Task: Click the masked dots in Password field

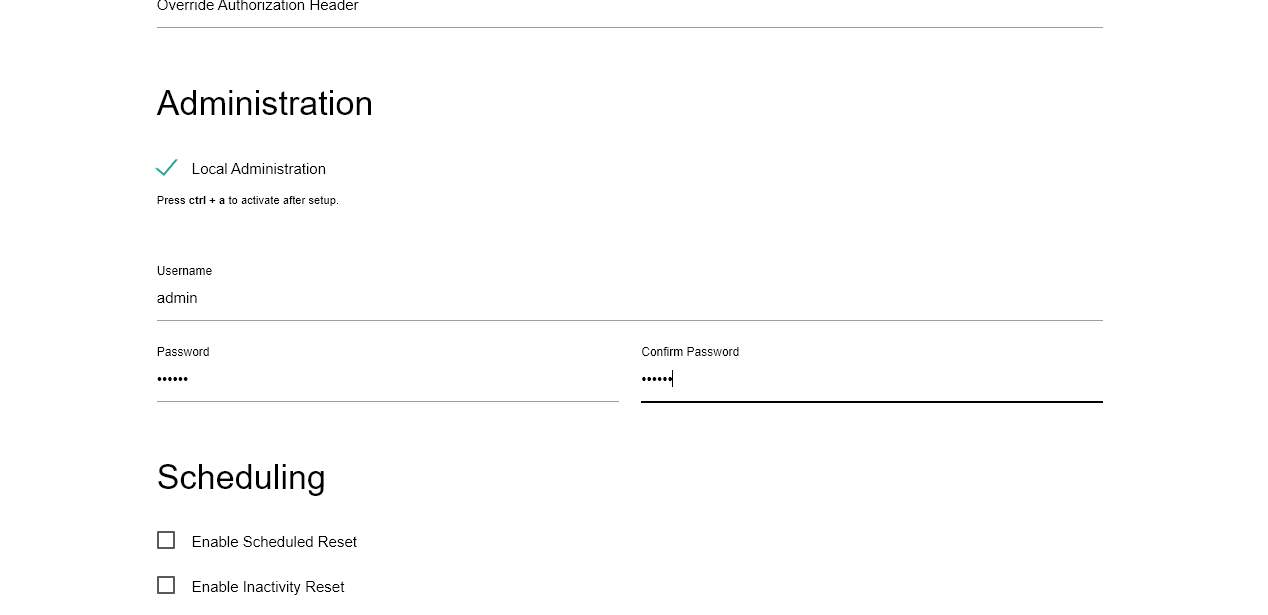Action: (173, 379)
